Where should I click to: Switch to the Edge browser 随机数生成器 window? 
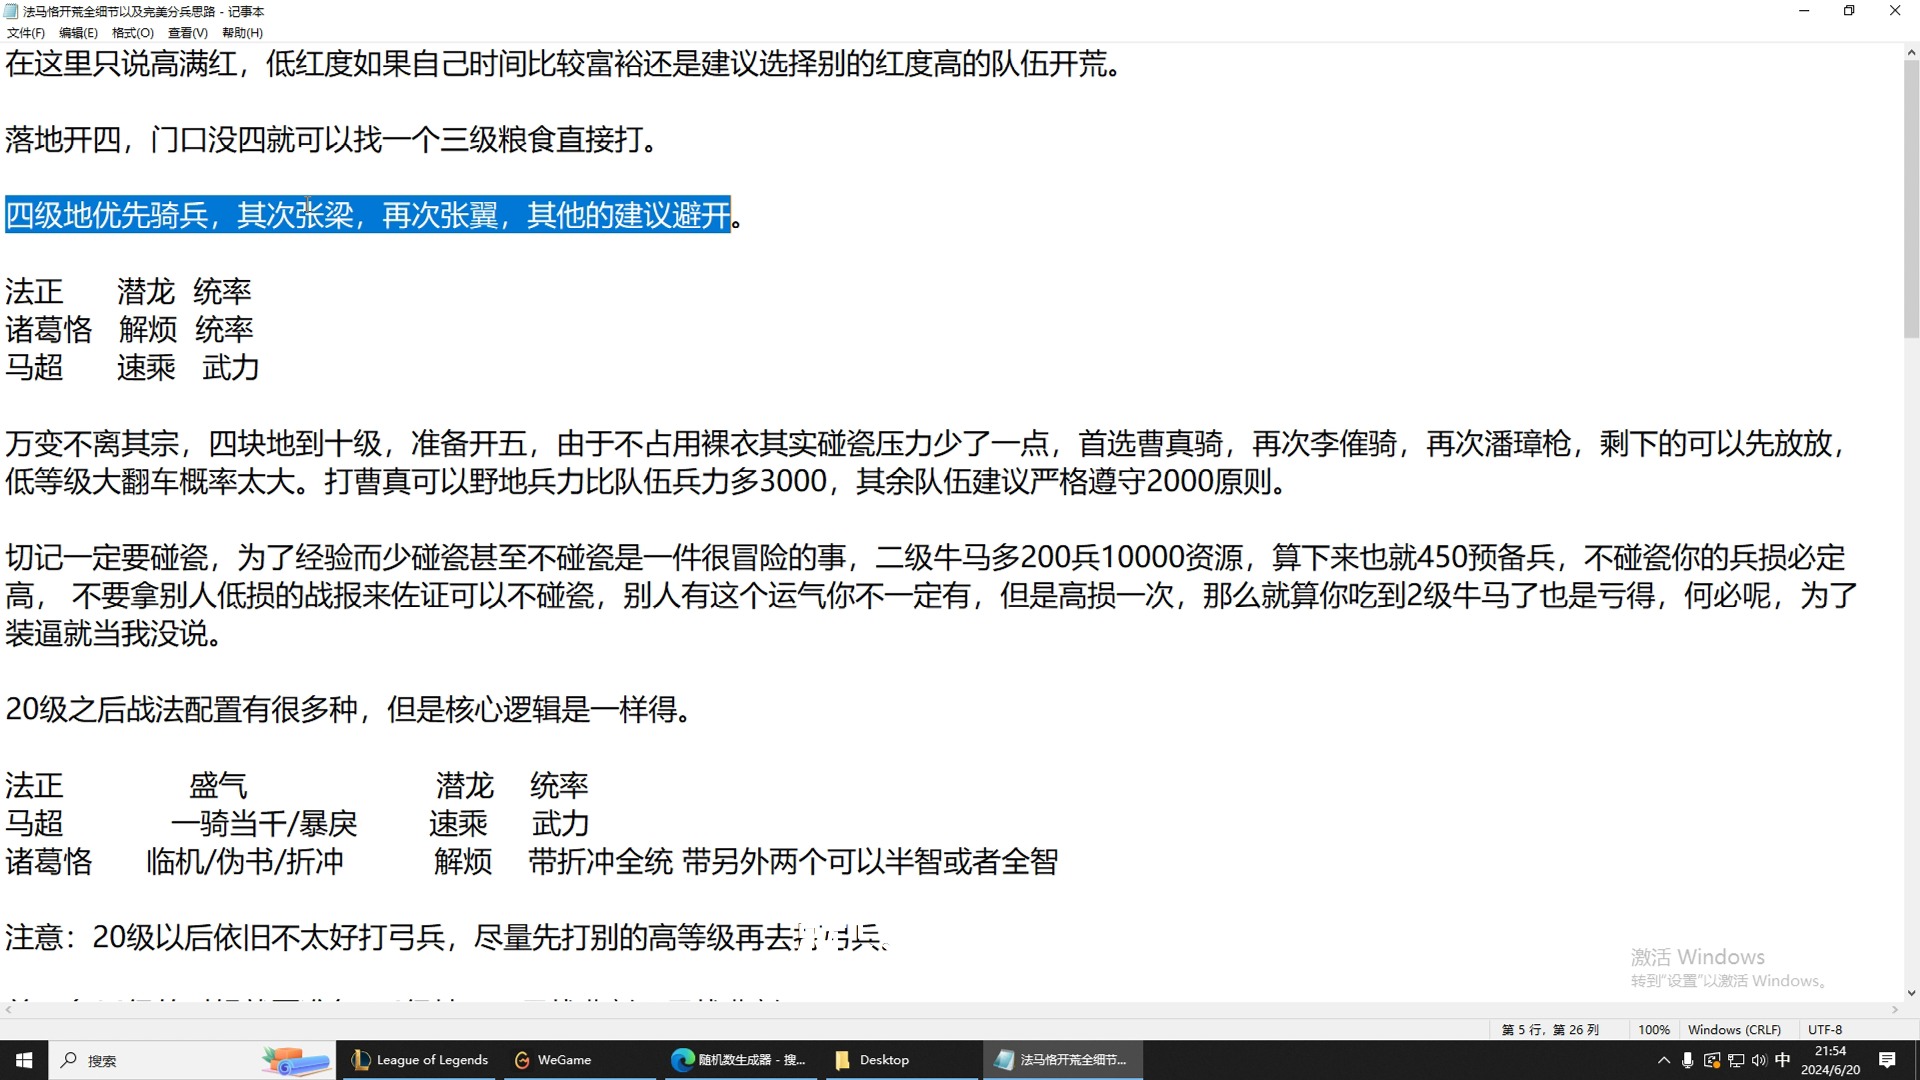click(x=740, y=1060)
